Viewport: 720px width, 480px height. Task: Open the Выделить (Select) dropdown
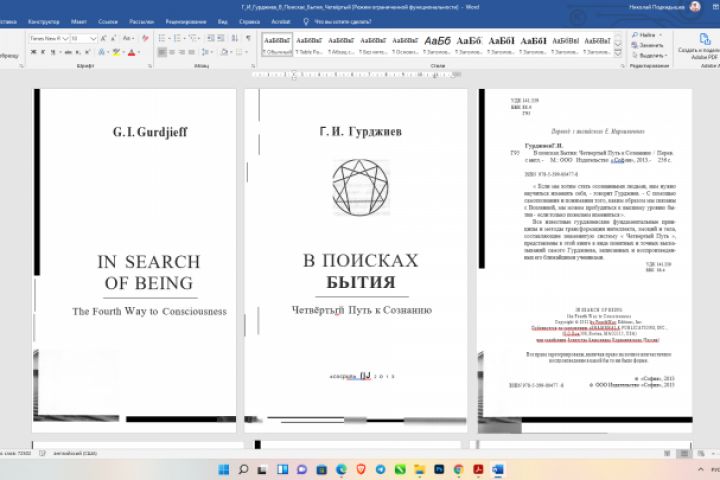[x=649, y=55]
